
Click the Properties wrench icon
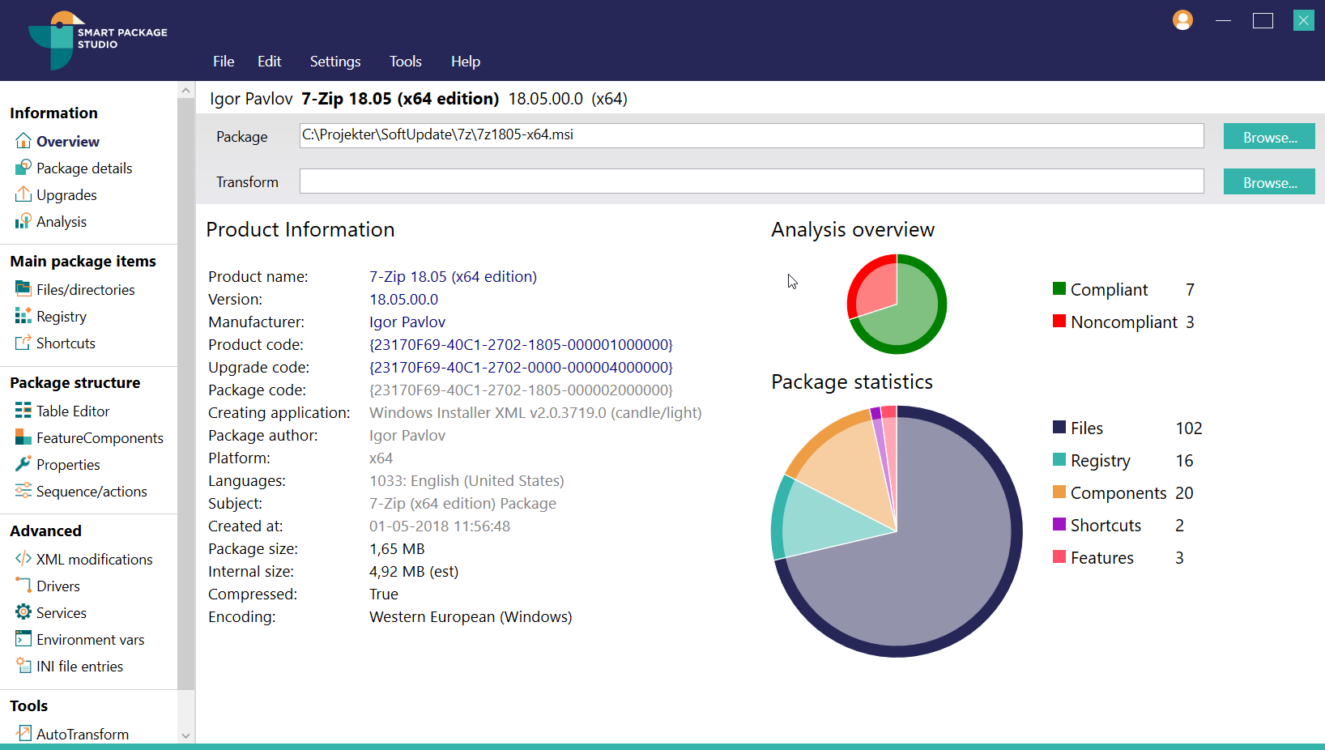(23, 464)
